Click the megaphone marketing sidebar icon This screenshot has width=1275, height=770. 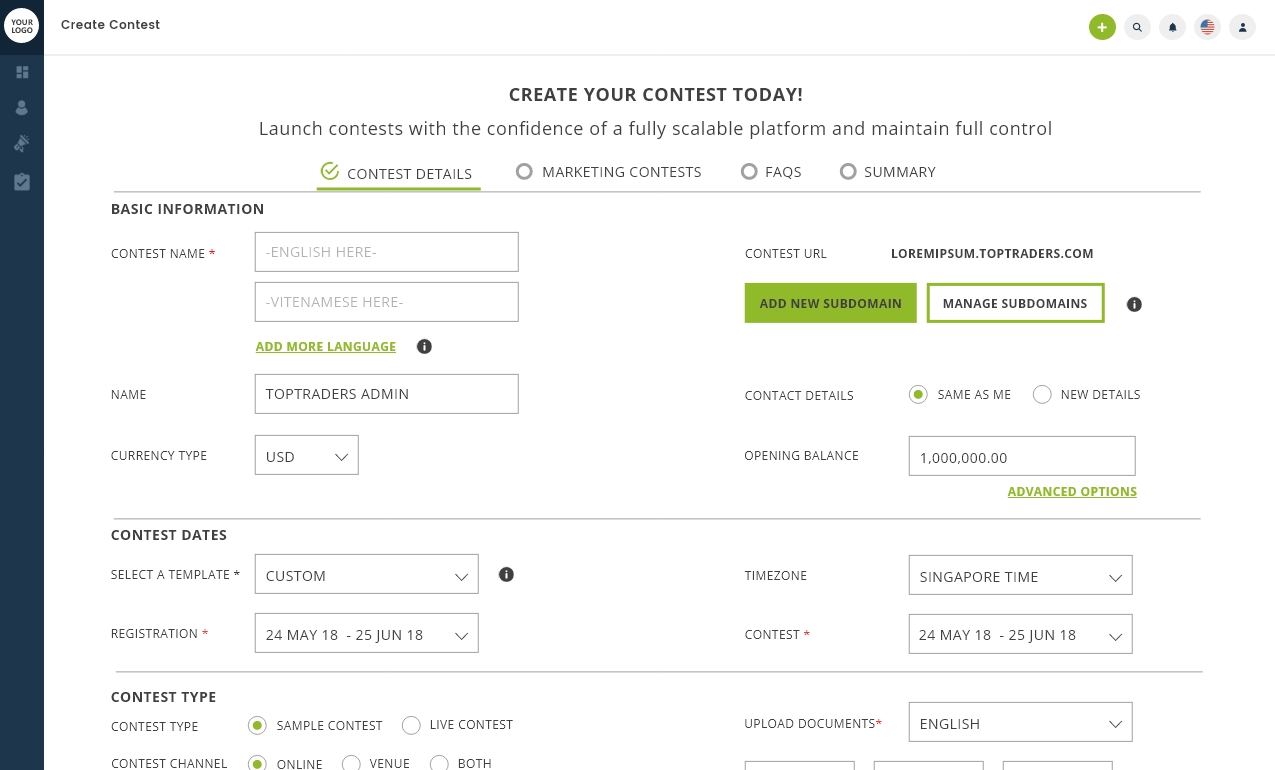click(22, 144)
